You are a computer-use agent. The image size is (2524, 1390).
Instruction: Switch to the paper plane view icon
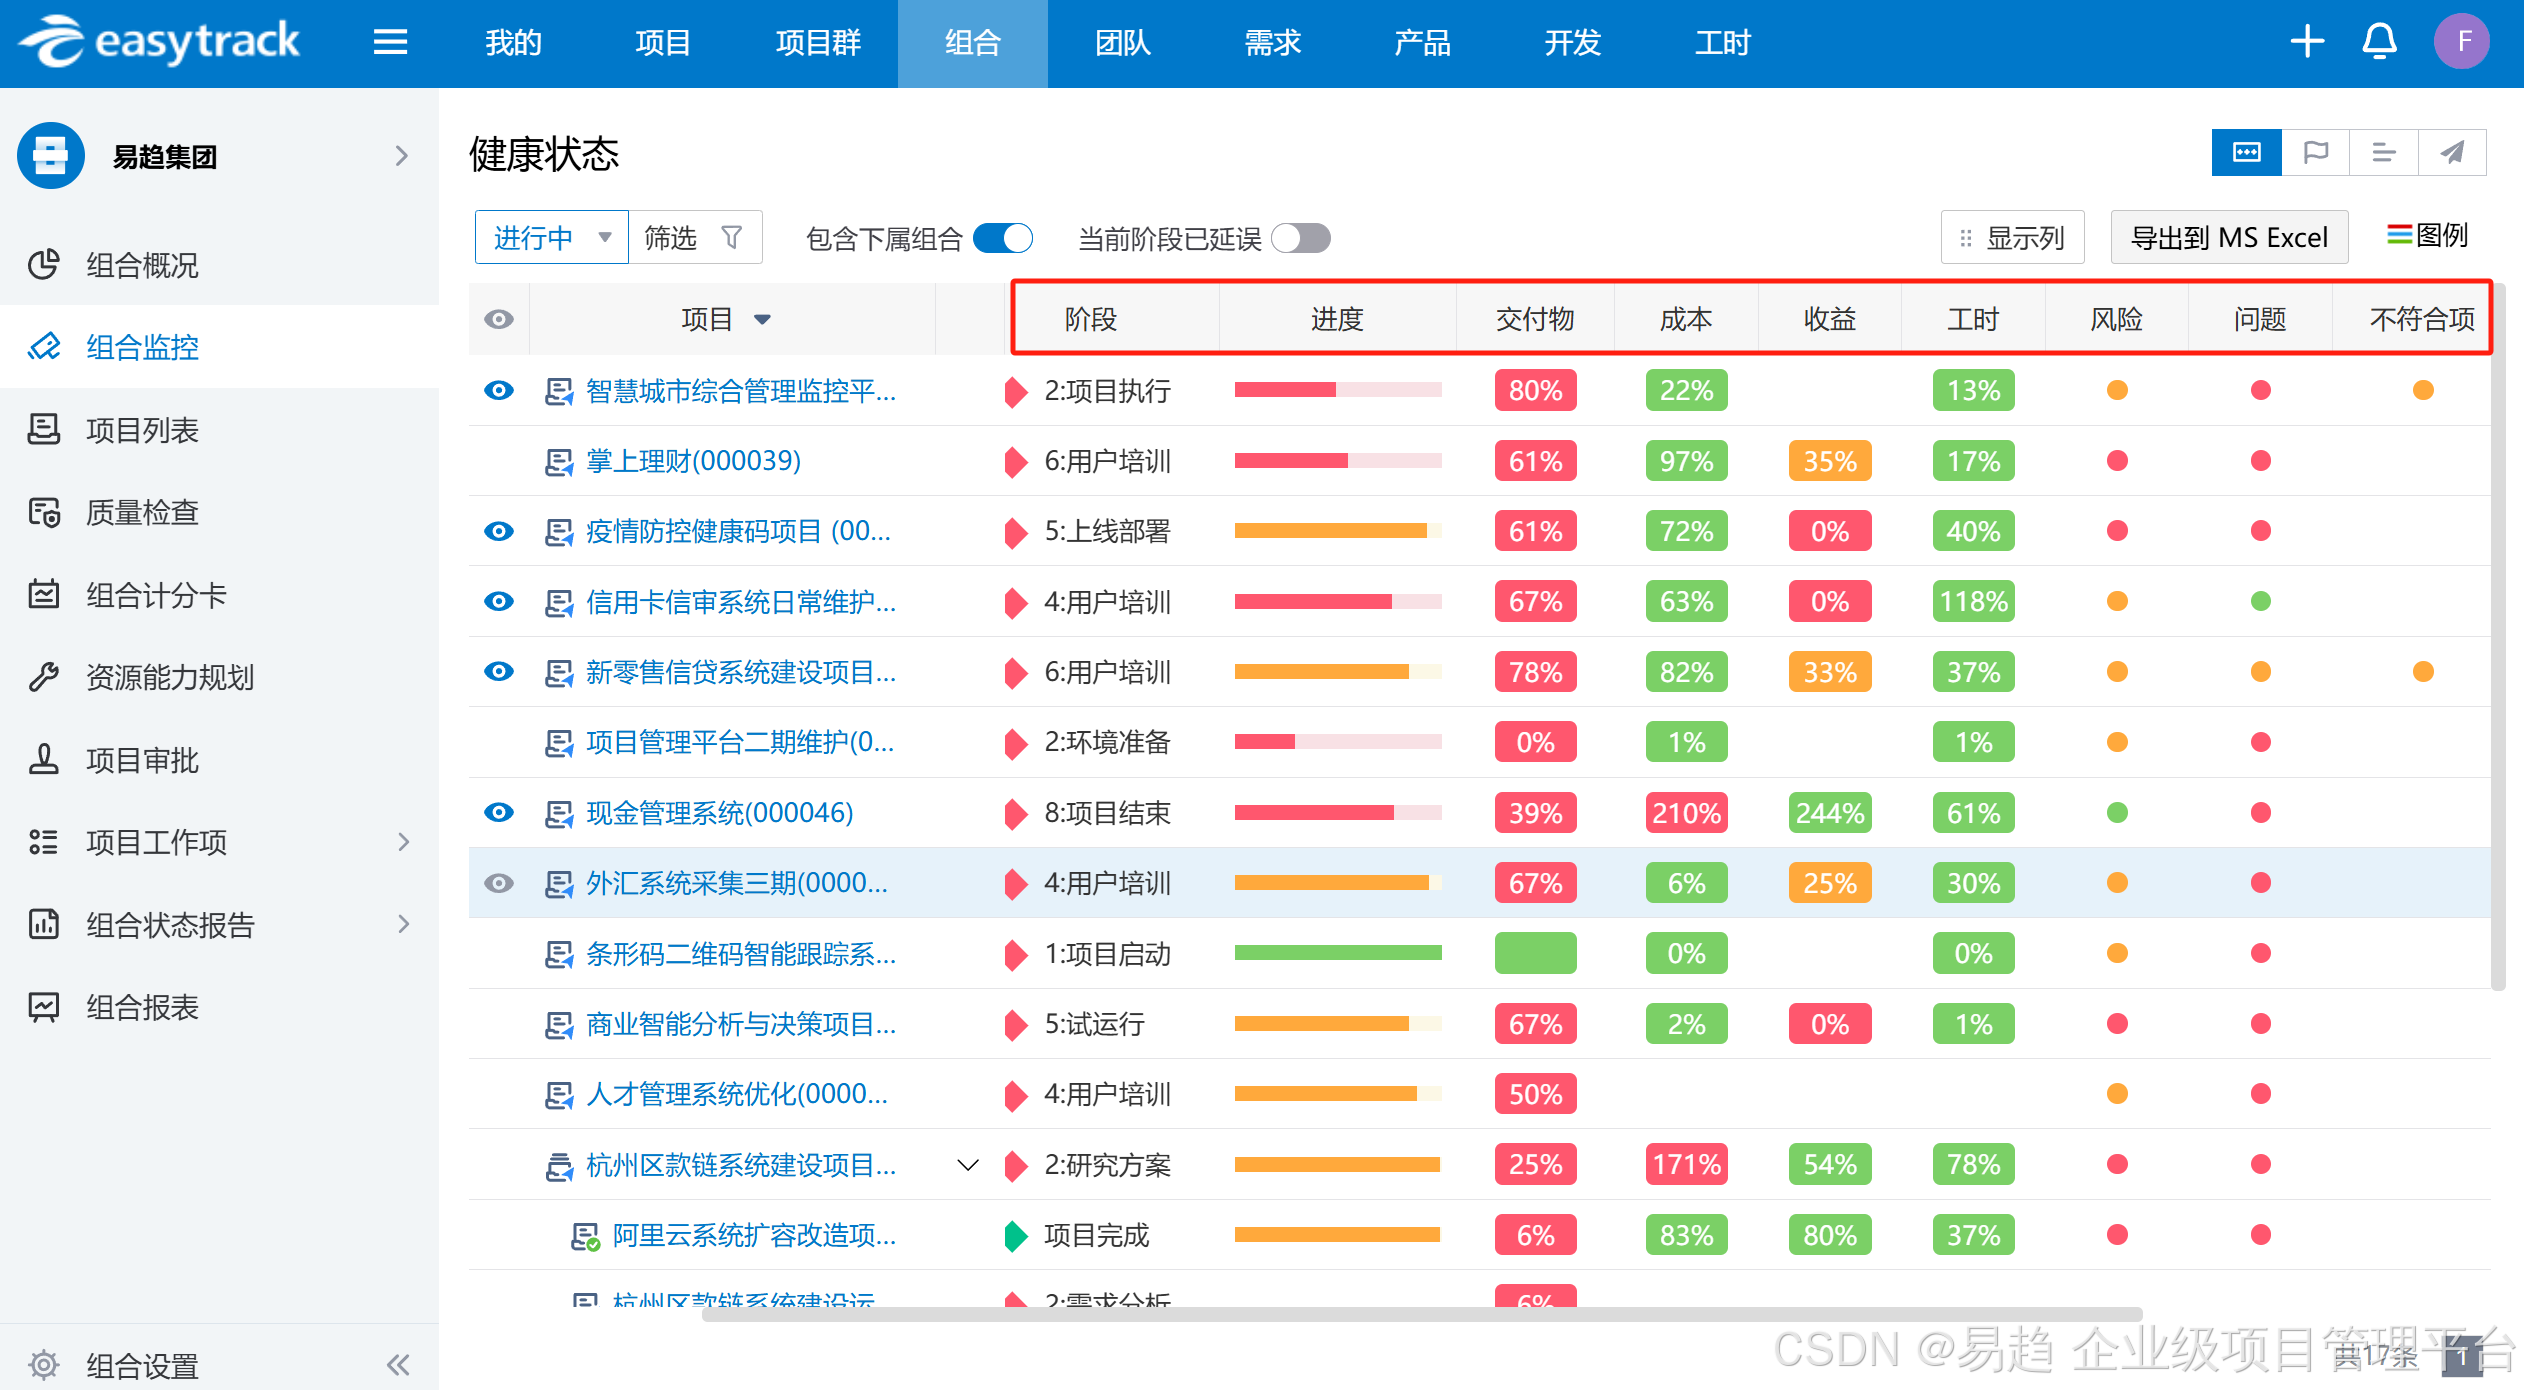(x=2452, y=152)
